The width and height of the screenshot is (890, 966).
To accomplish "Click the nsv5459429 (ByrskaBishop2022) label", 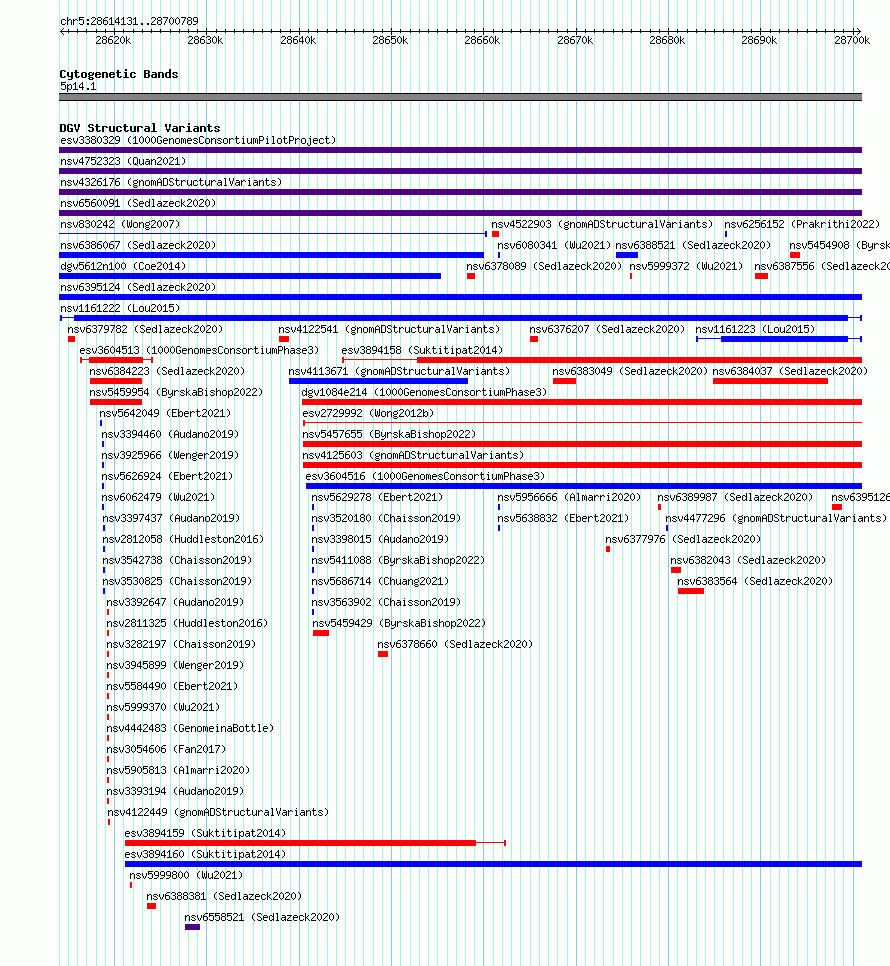I will tap(398, 623).
